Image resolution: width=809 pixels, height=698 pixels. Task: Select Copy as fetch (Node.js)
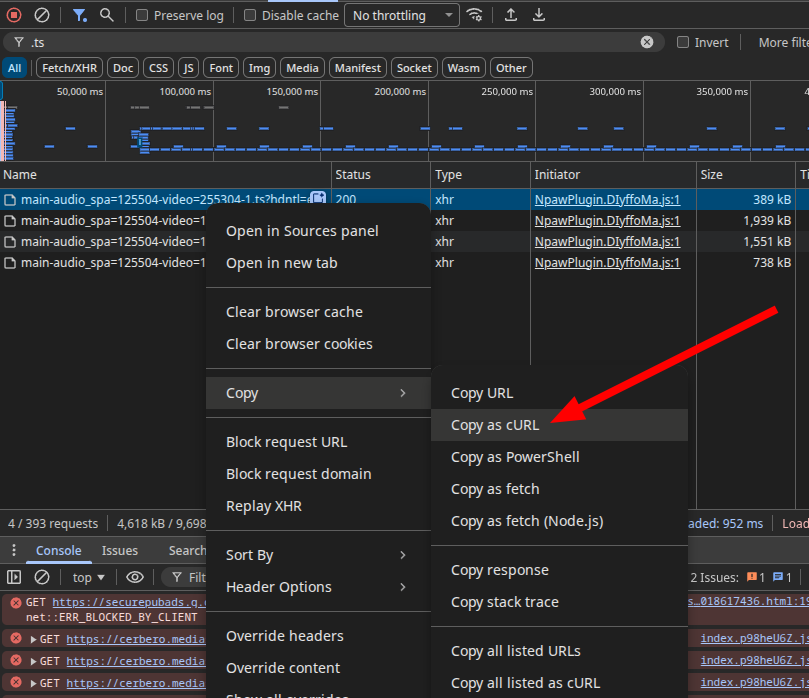[527, 521]
